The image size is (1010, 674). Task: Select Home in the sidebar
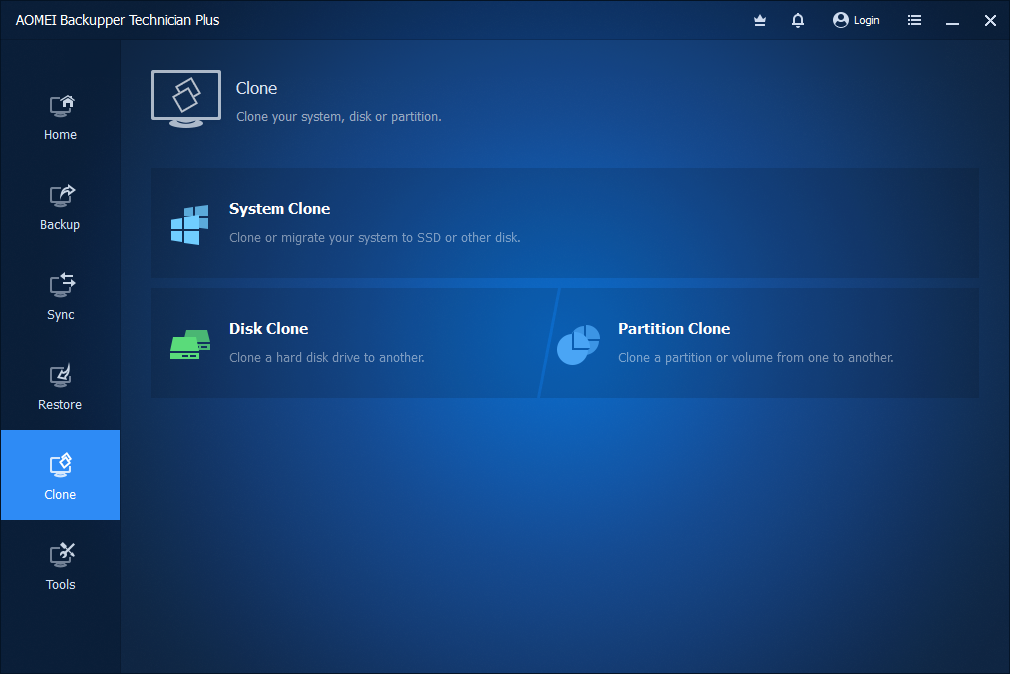pyautogui.click(x=60, y=115)
